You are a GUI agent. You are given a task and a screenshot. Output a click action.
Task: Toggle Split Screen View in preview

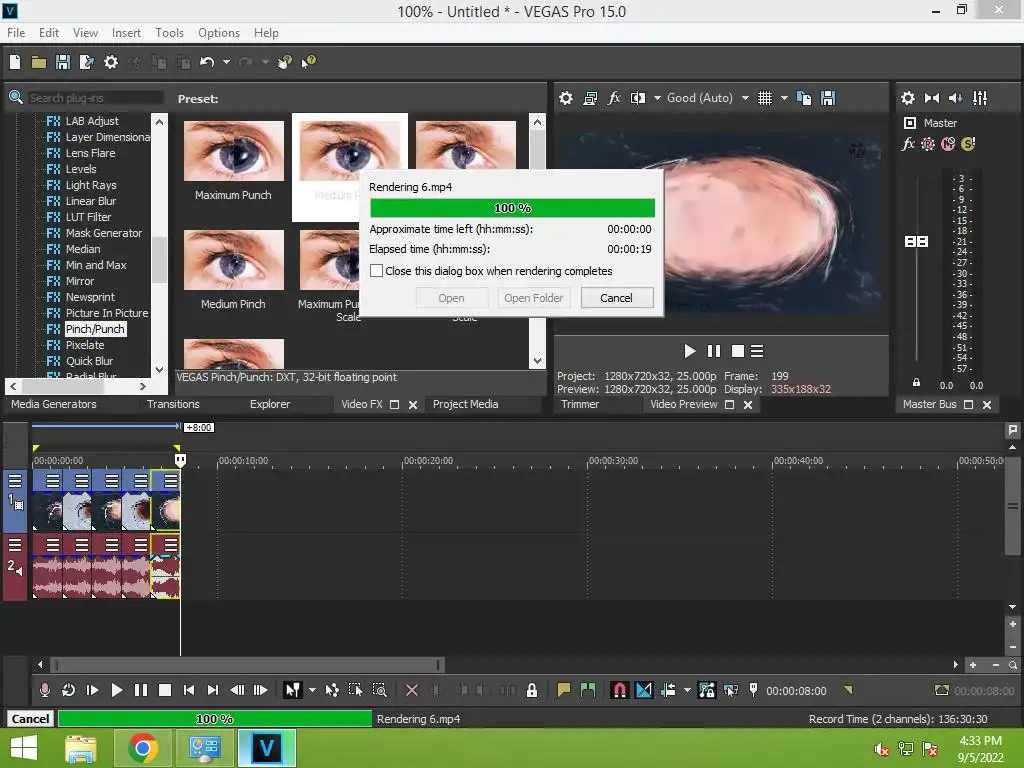point(638,98)
